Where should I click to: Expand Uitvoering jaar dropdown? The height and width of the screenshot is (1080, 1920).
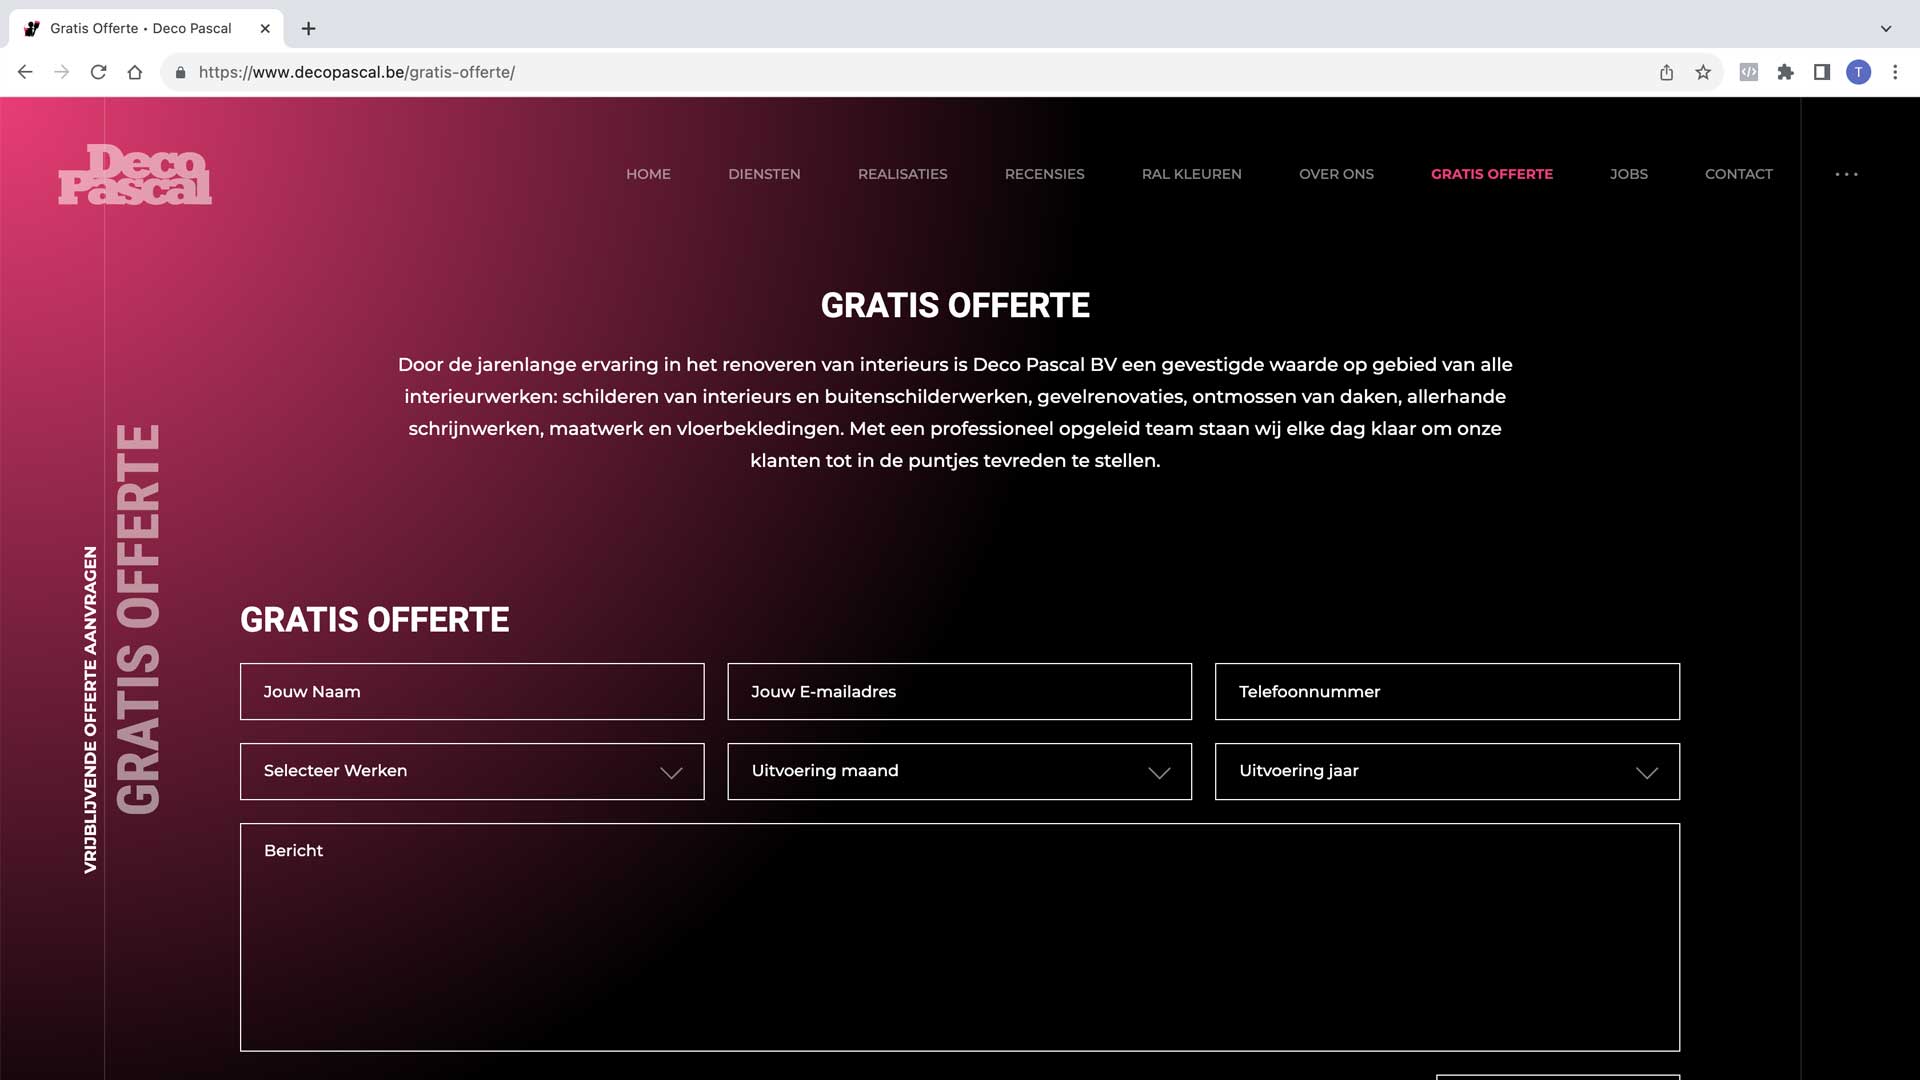(1447, 771)
